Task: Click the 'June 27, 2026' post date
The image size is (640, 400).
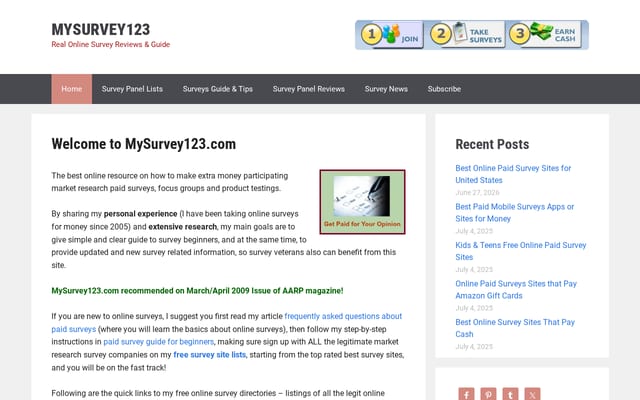Action: tap(477, 192)
